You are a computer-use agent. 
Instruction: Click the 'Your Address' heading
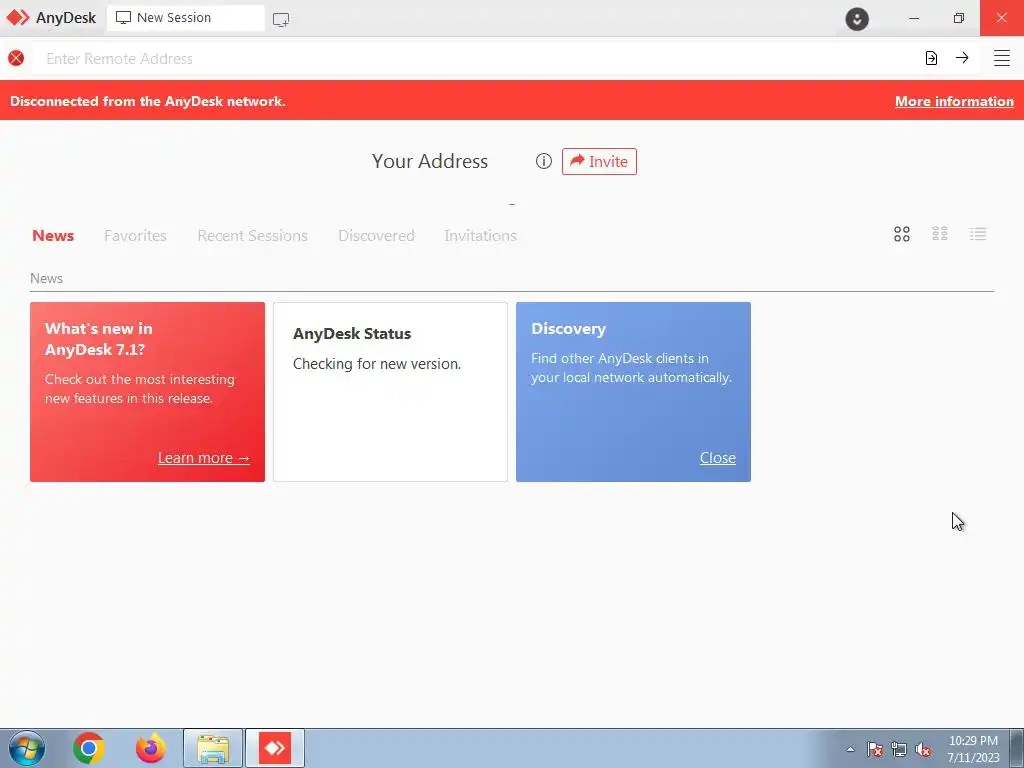(x=430, y=161)
